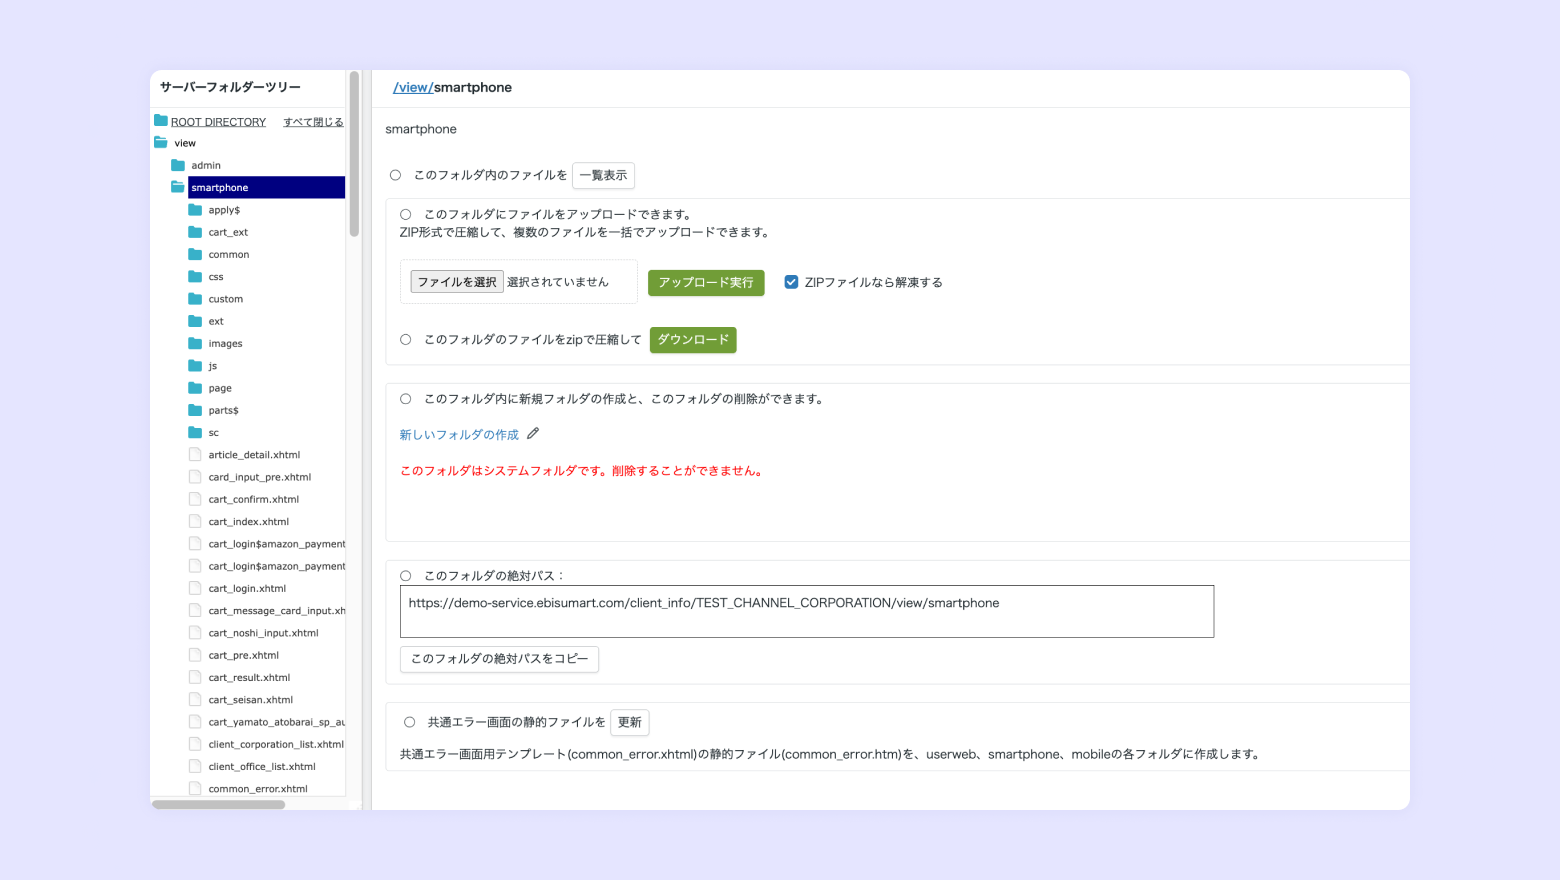Click the folder icon next to common
This screenshot has height=880, width=1560.
[195, 254]
